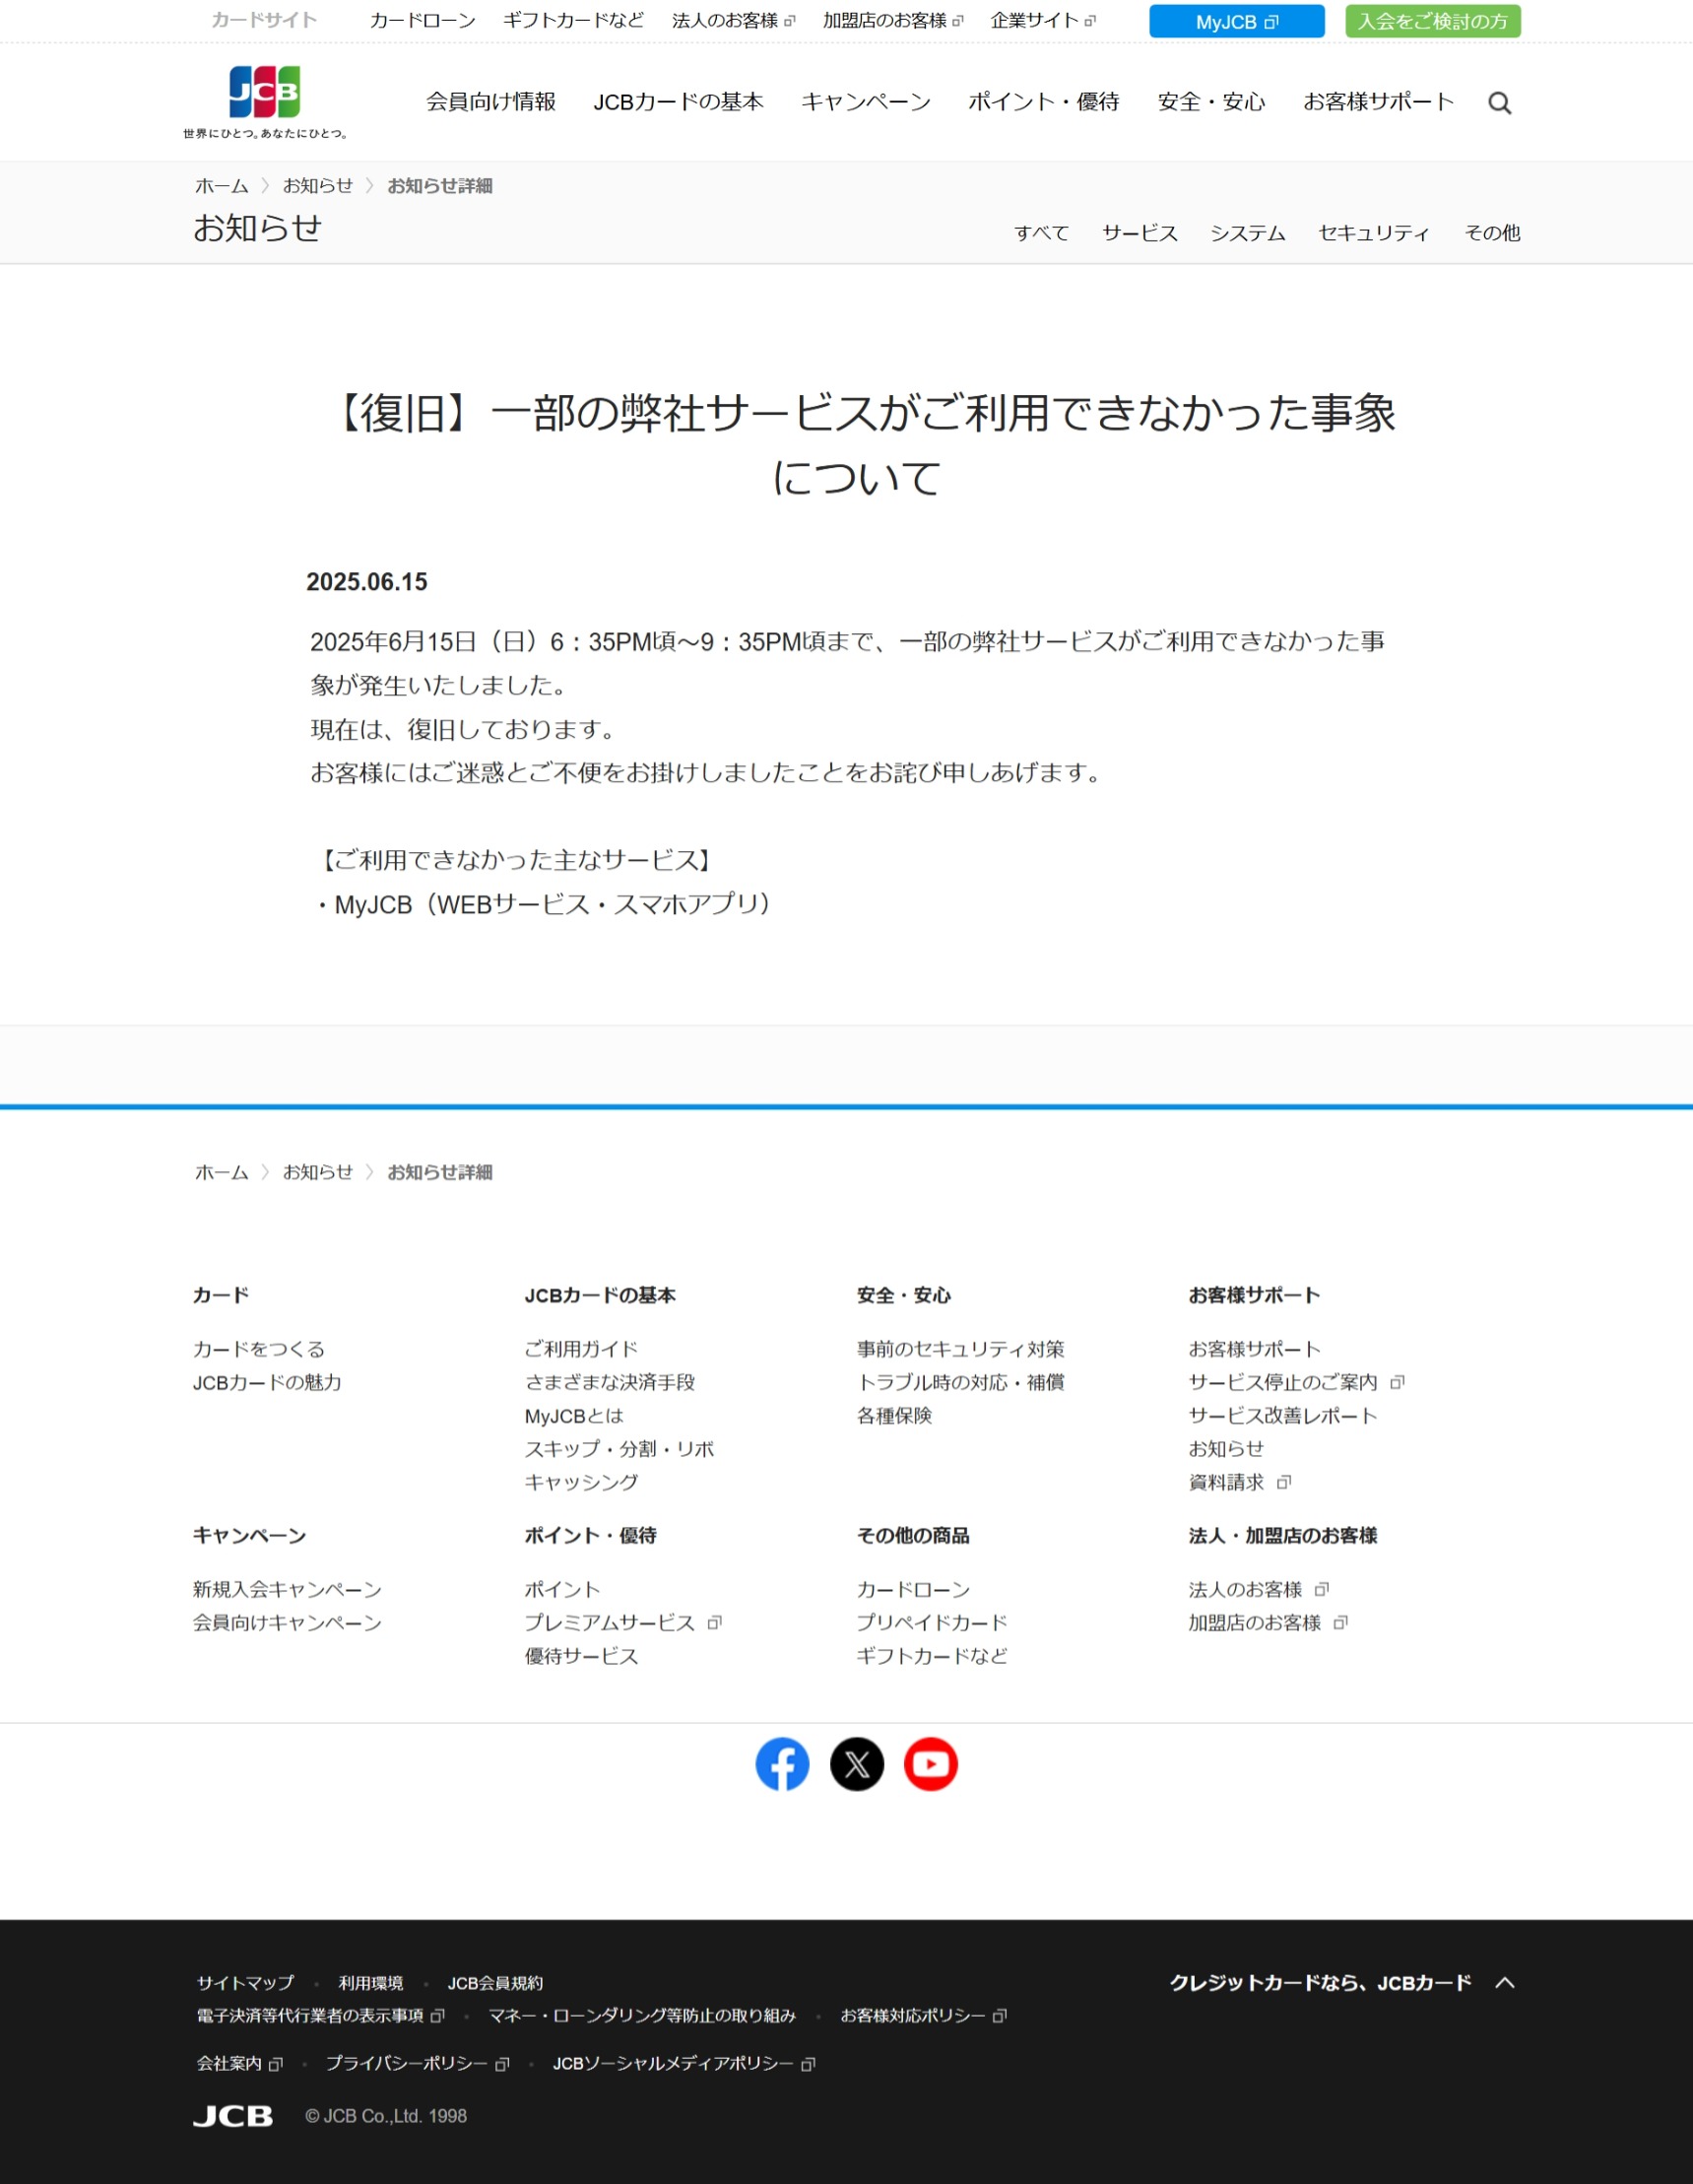Open 新規入会キャンペーン footer link
This screenshot has height=2184, width=1693.
tap(287, 1589)
